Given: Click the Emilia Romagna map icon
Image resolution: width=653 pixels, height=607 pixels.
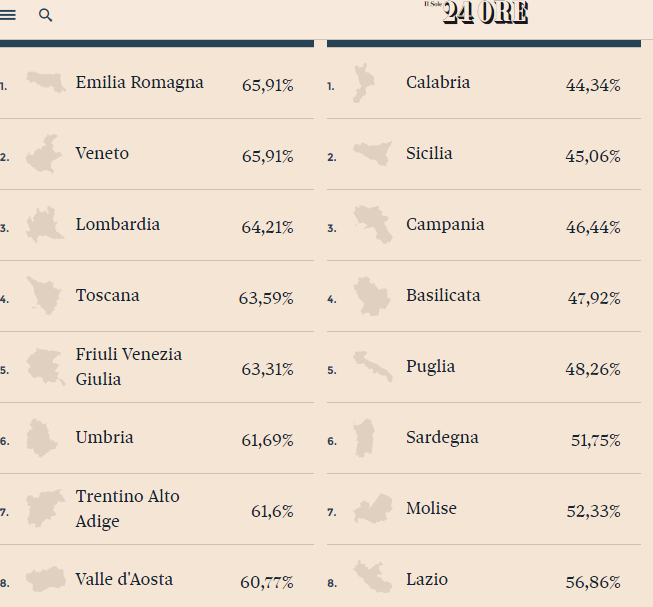Looking at the screenshot, I should click(x=46, y=82).
